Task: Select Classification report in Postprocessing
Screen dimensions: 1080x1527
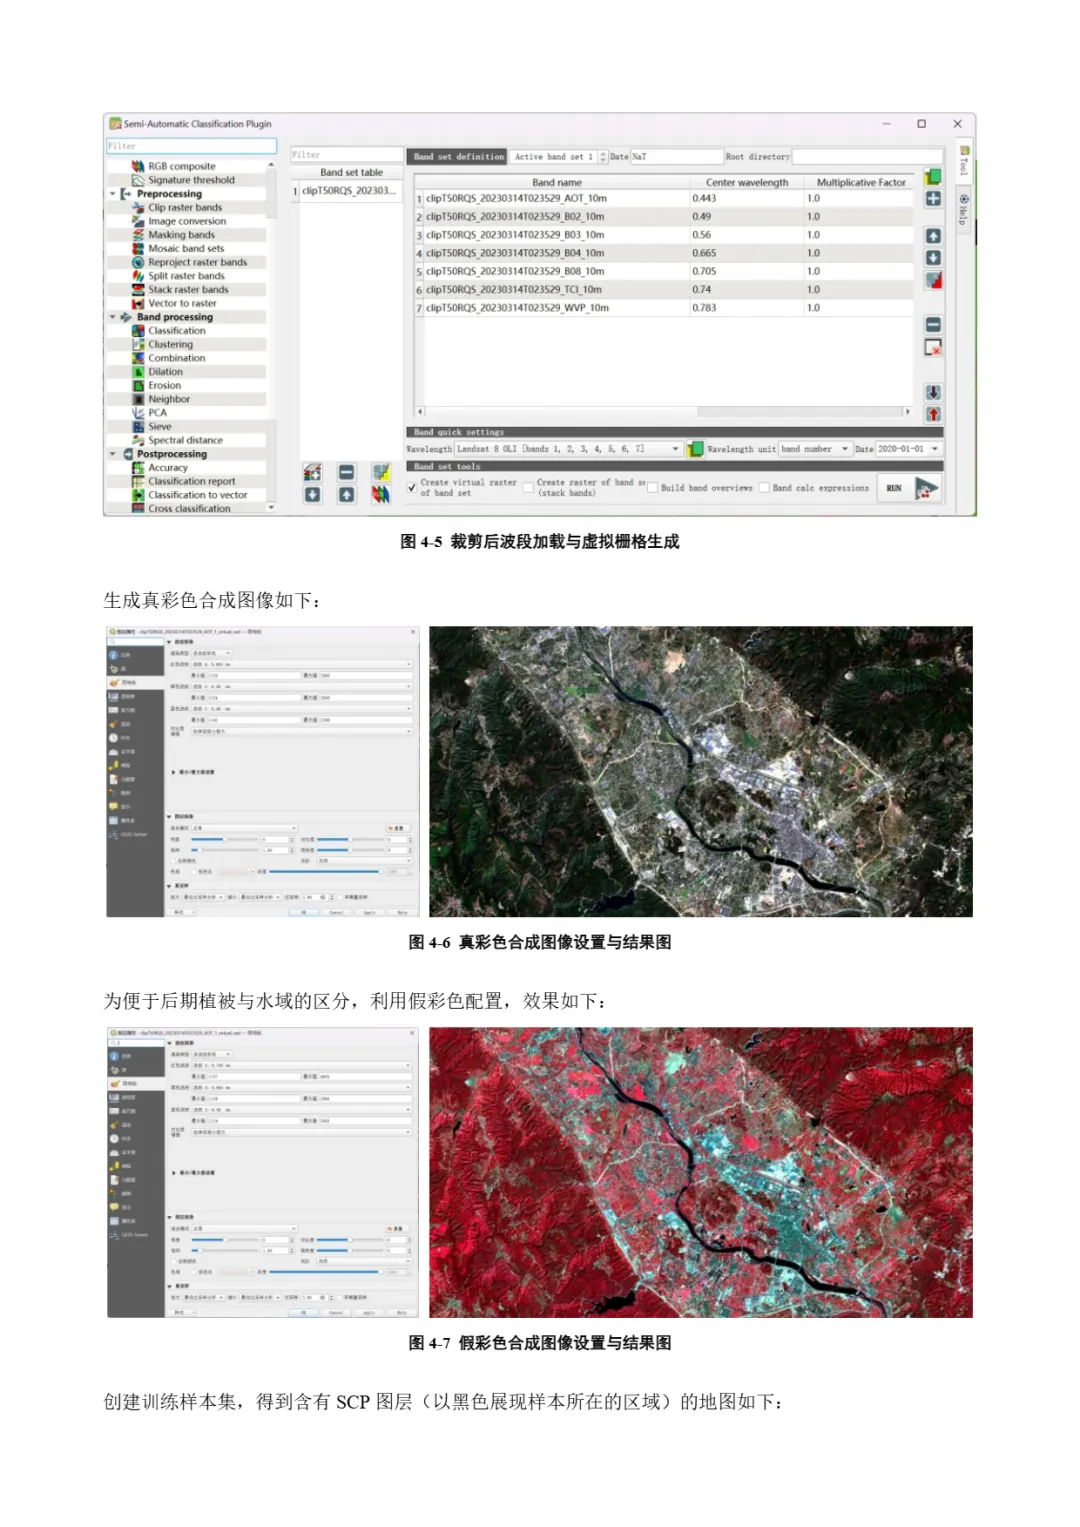Action: [191, 481]
